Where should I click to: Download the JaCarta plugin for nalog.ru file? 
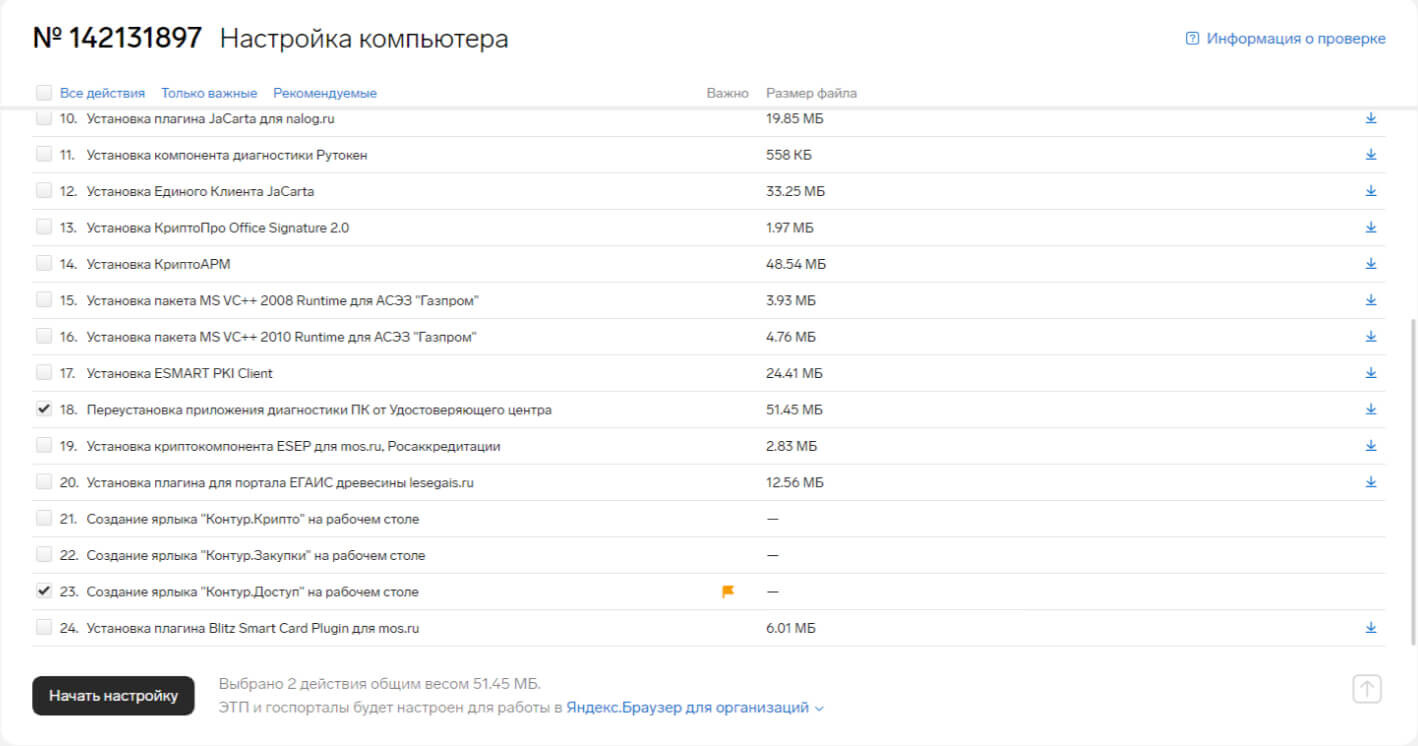pos(1371,118)
